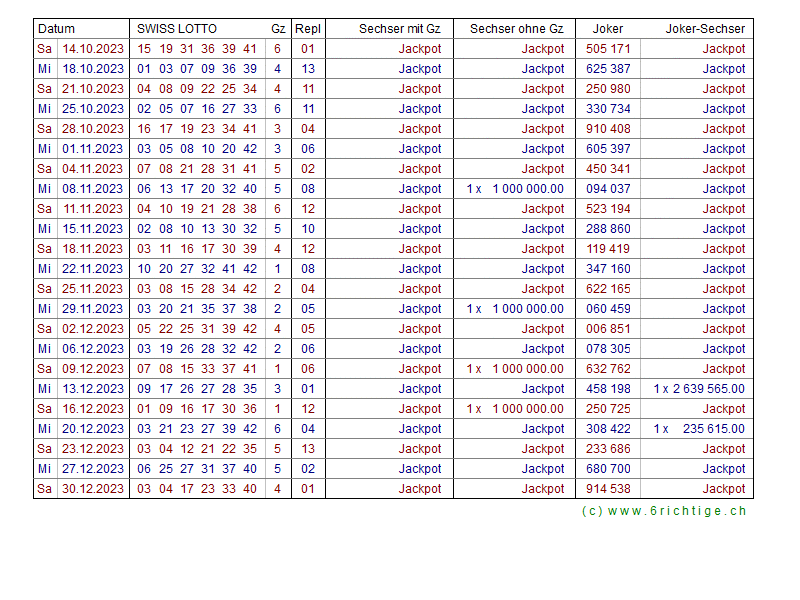The width and height of the screenshot is (800, 600).
Task: Click the Joker column header
Action: tap(607, 29)
